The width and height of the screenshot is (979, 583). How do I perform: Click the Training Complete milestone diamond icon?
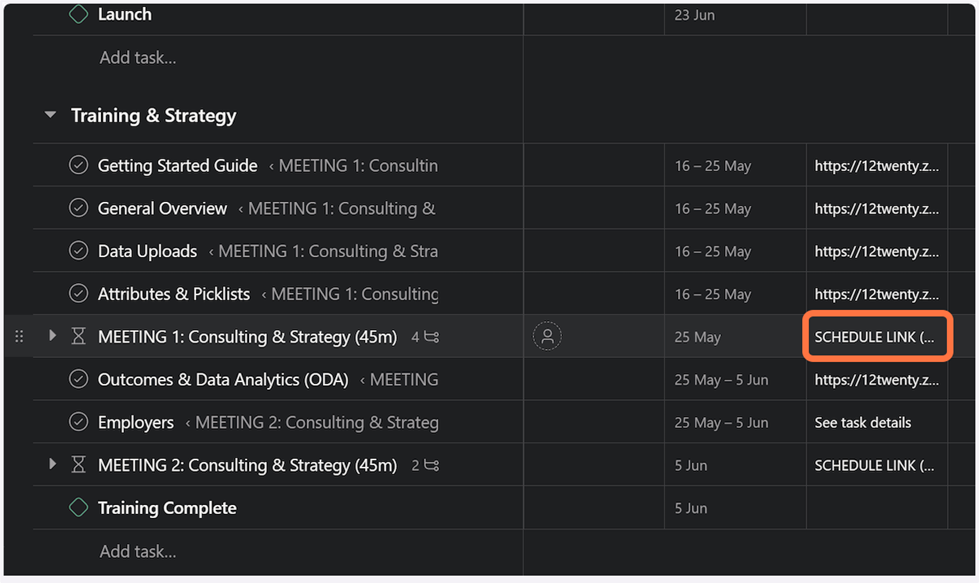coord(78,508)
